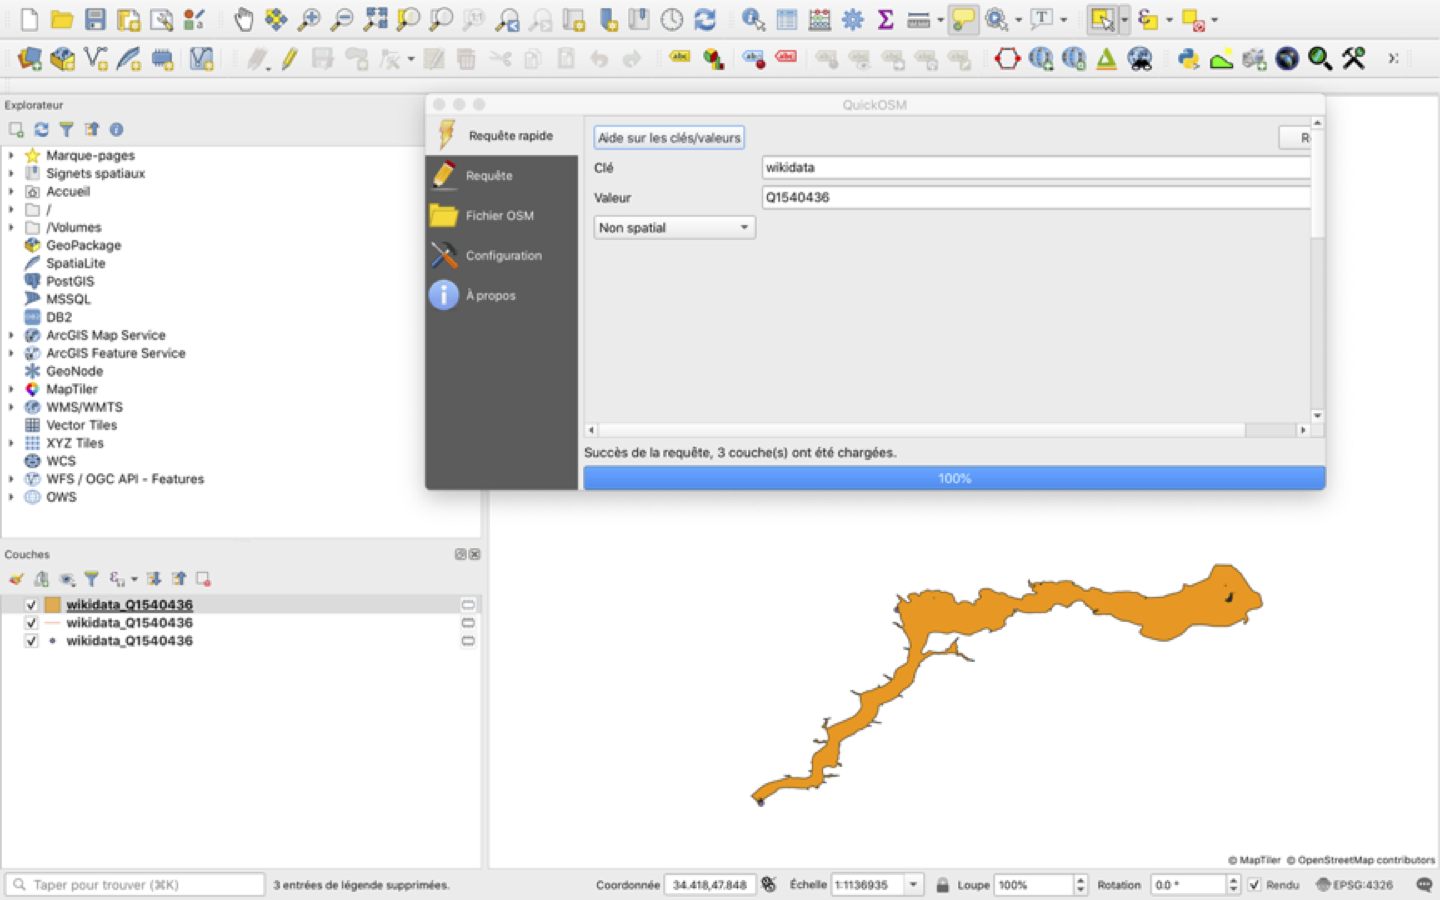The width and height of the screenshot is (1440, 900).
Task: Click the expand all icon in Couches
Action: point(154,579)
